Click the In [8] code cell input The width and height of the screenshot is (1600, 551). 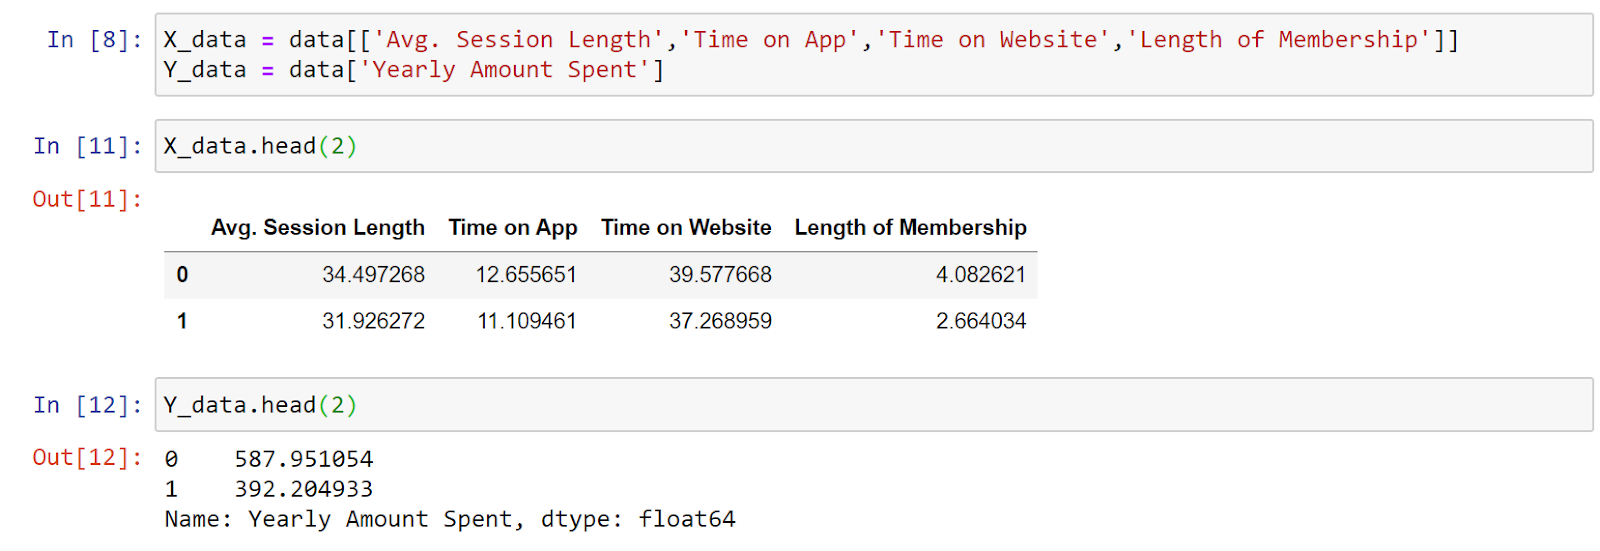click(x=874, y=55)
